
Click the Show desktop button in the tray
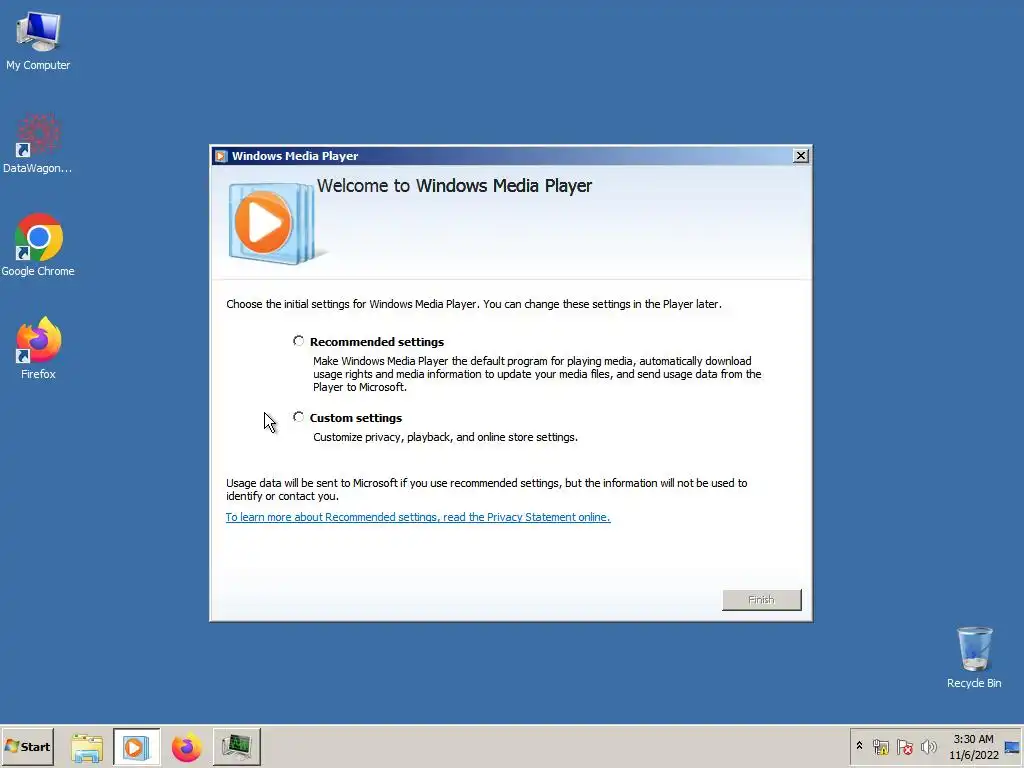coord(1012,746)
